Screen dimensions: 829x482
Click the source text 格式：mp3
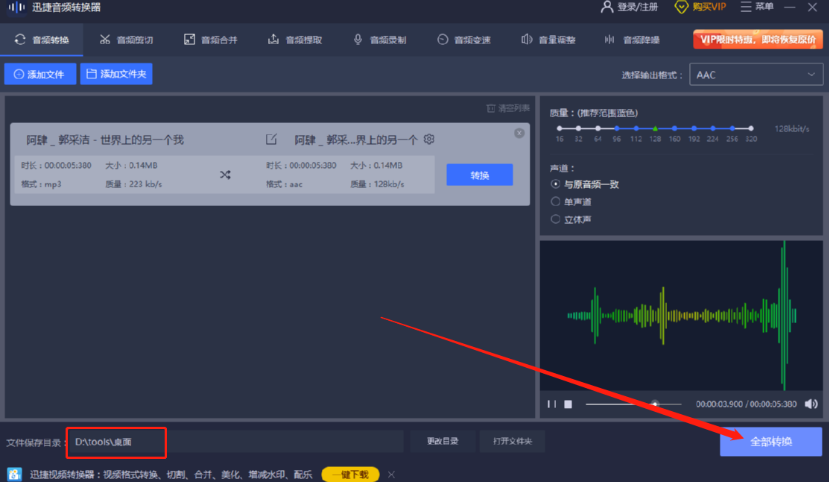pos(41,184)
